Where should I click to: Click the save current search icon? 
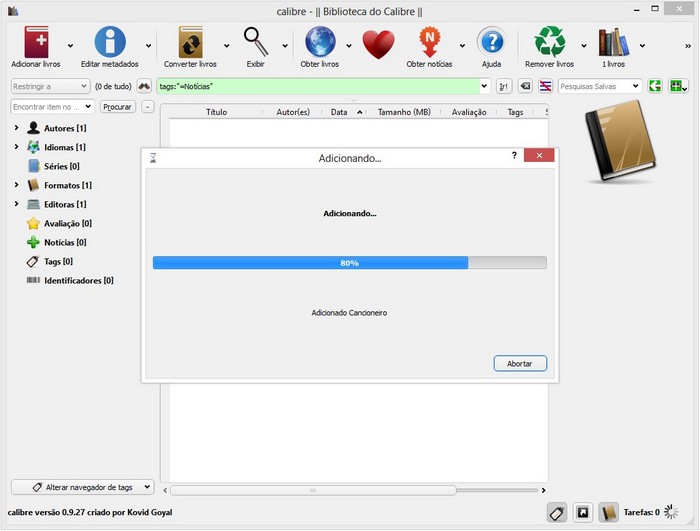tap(678, 86)
